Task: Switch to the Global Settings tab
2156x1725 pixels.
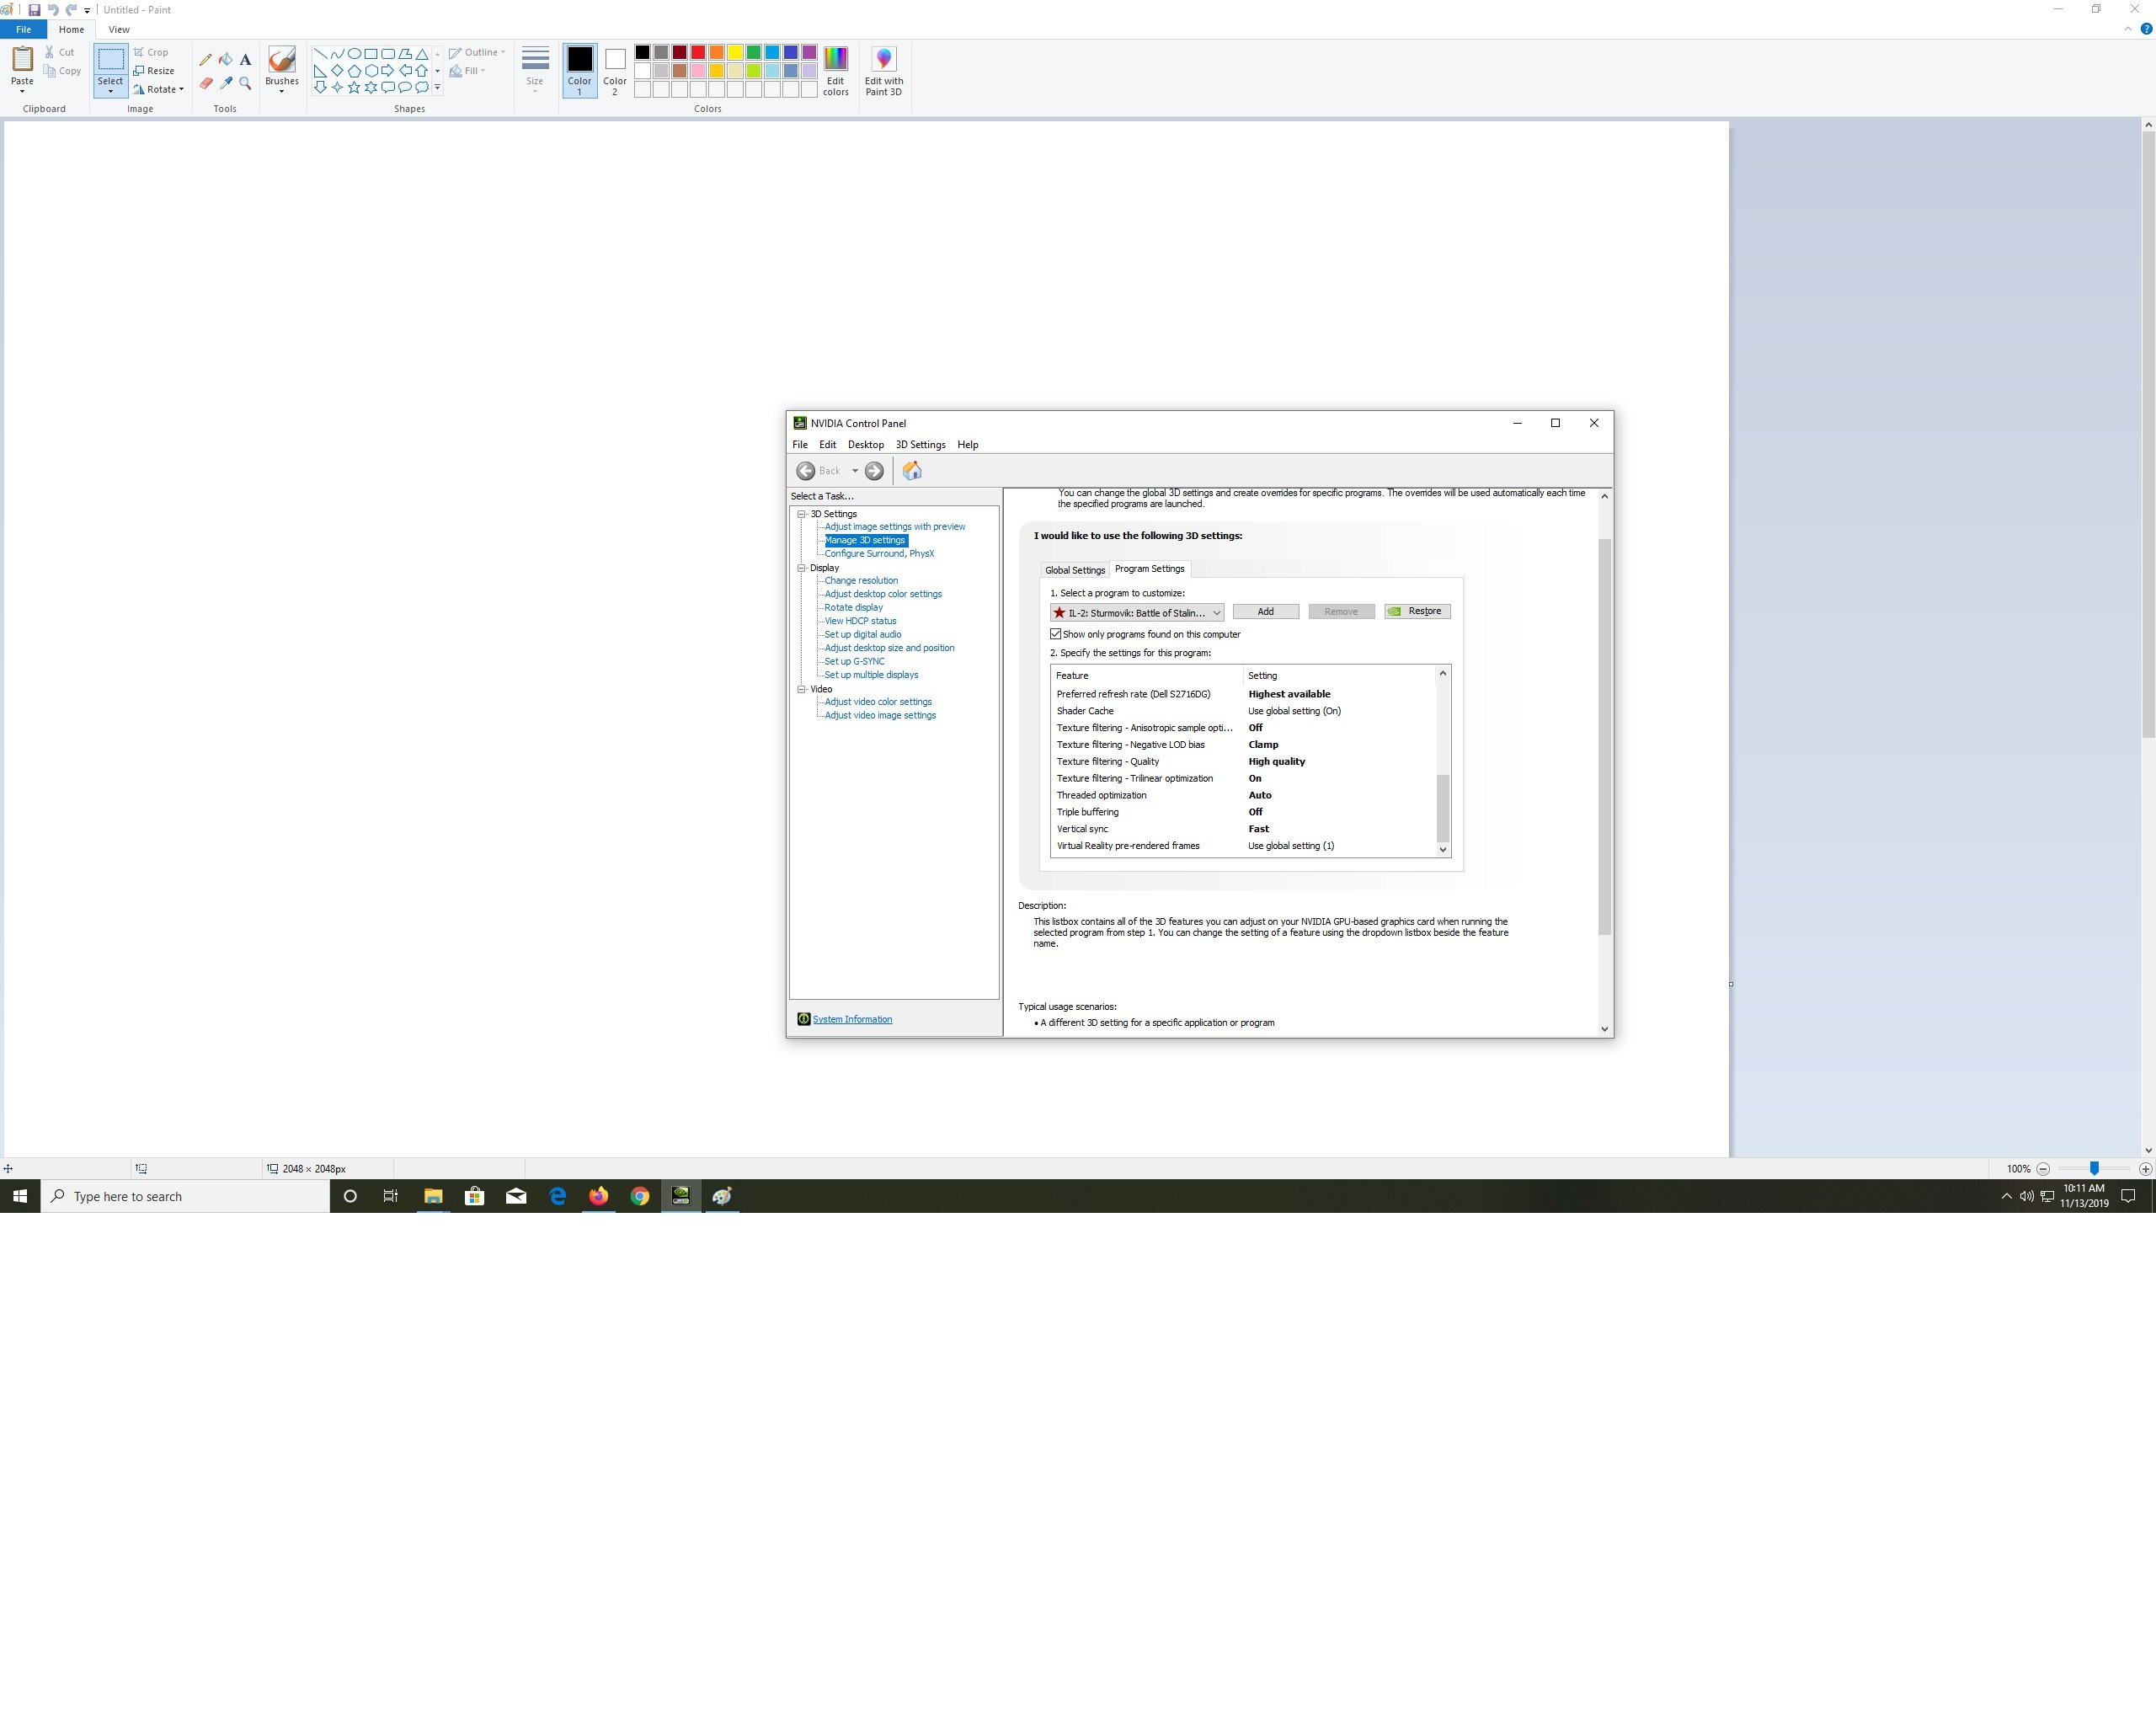Action: click(x=1074, y=570)
